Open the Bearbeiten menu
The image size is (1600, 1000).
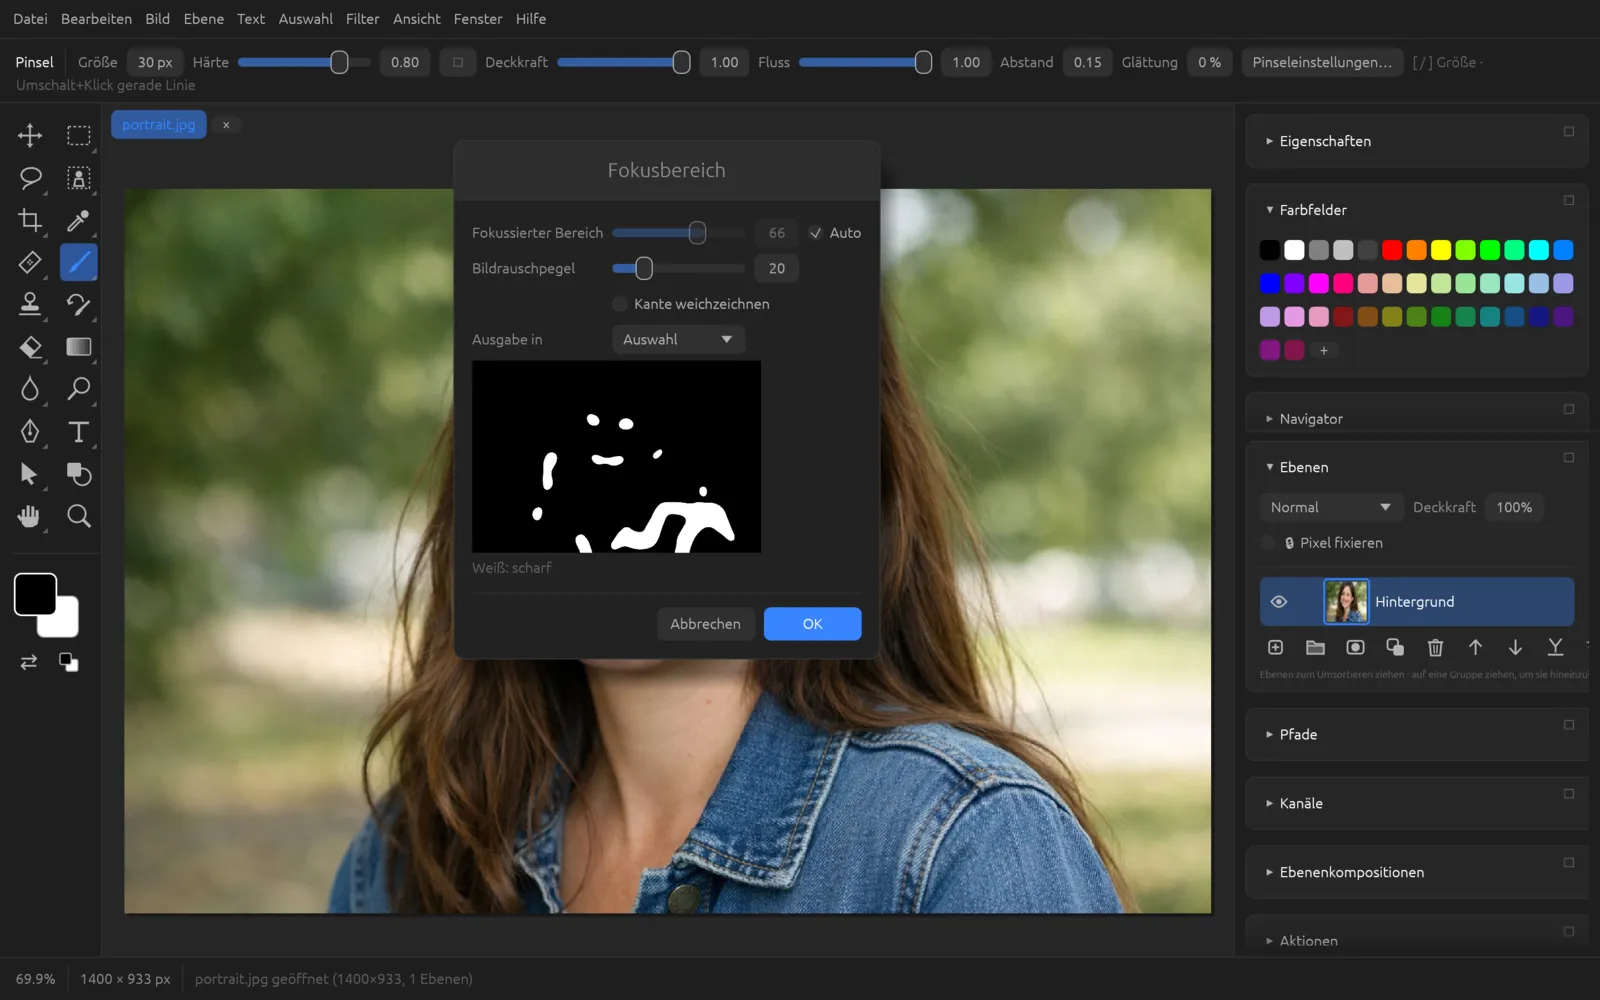[96, 19]
